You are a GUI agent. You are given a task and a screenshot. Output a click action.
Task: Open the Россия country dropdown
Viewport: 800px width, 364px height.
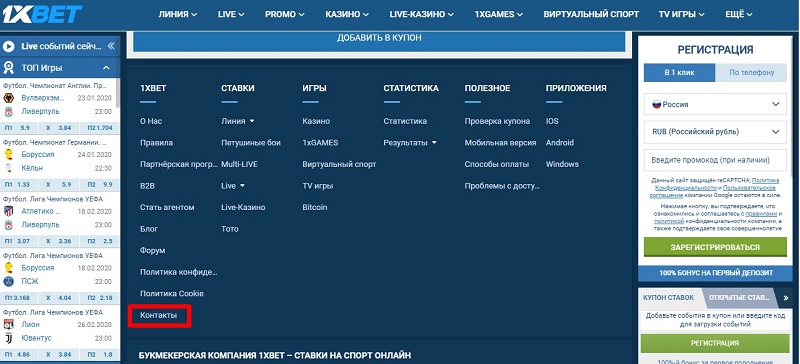pyautogui.click(x=715, y=104)
